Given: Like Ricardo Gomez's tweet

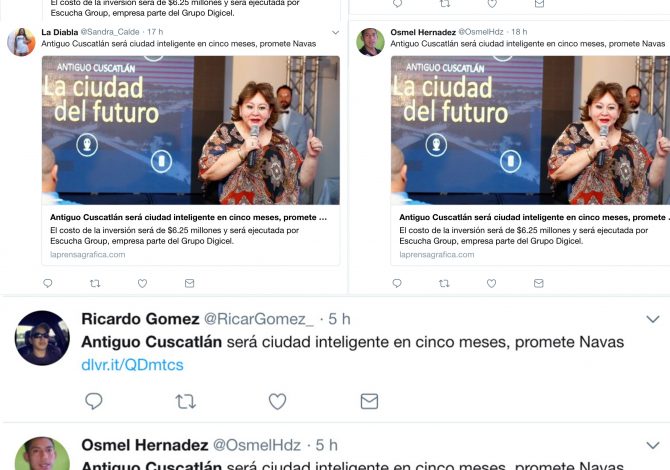Looking at the screenshot, I should [x=277, y=401].
